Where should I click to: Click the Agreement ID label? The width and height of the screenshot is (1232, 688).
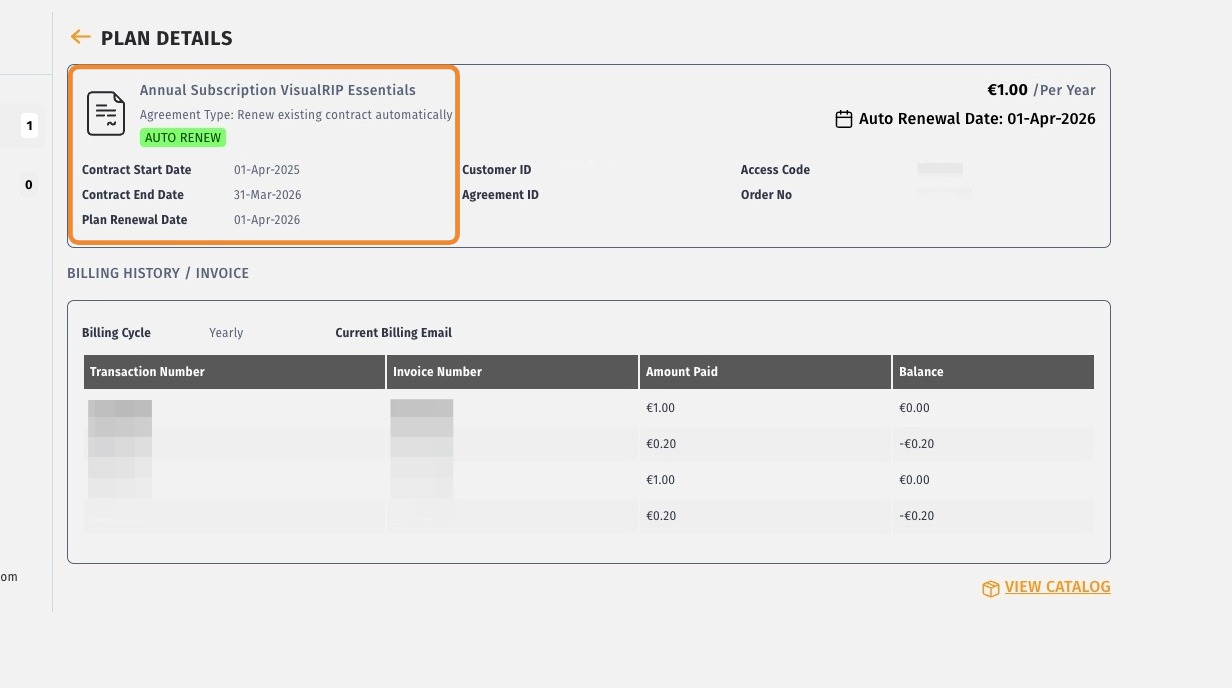pos(500,195)
